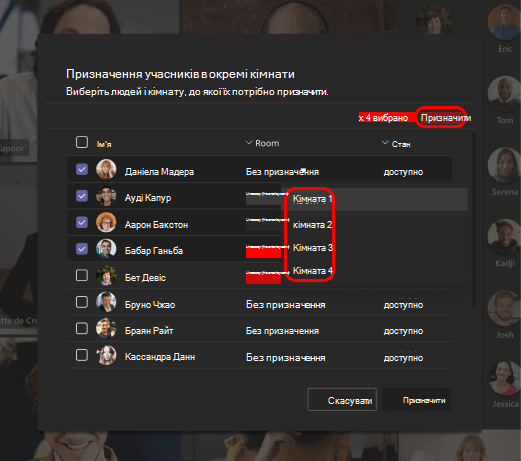Click Kadji's avatar in background meeting
The height and width of the screenshot is (461, 521).
[504, 237]
